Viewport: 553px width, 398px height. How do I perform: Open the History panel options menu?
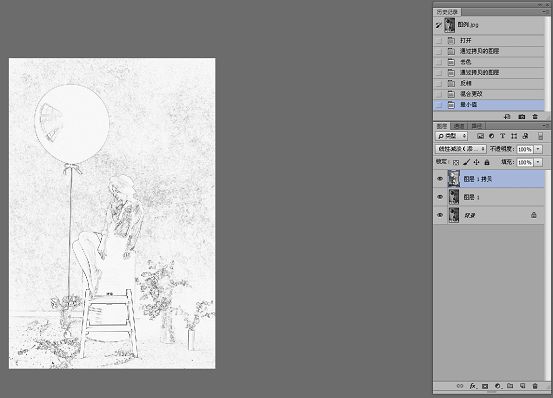546,12
